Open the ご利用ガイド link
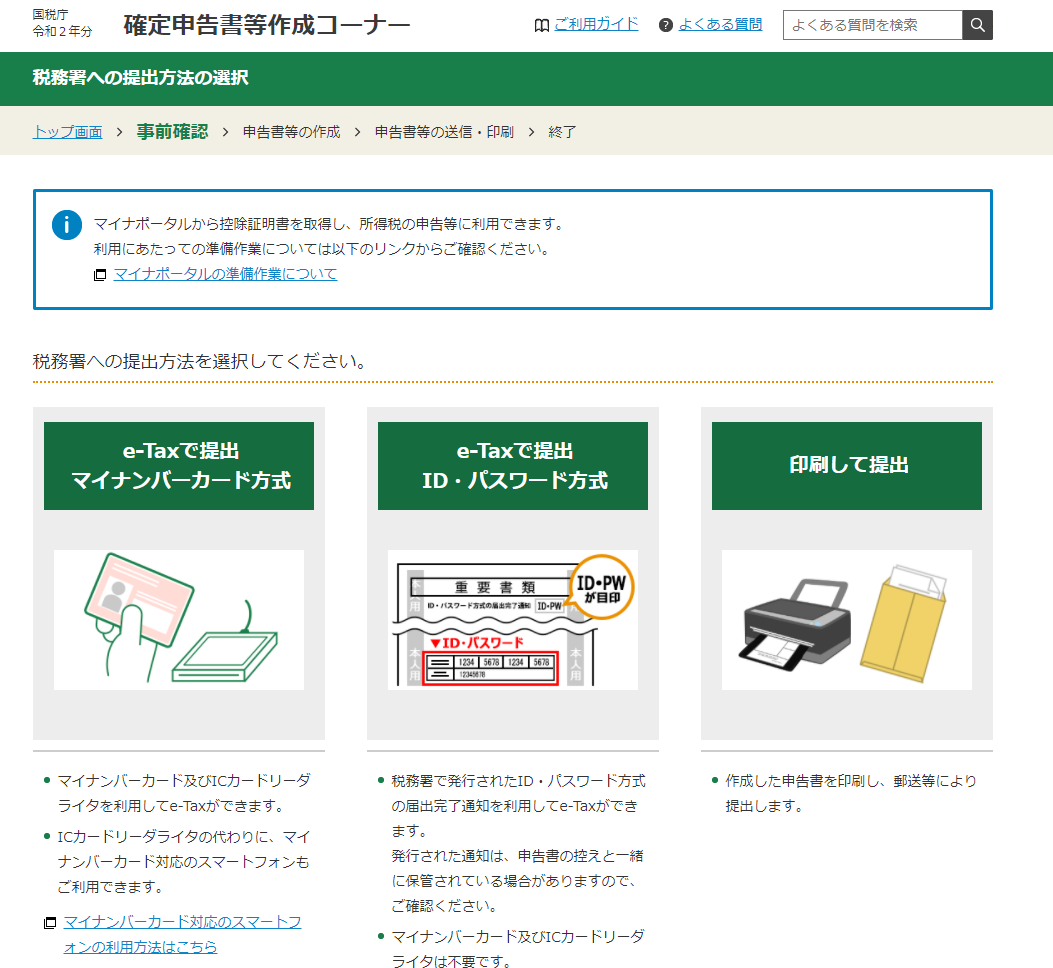 [x=596, y=24]
